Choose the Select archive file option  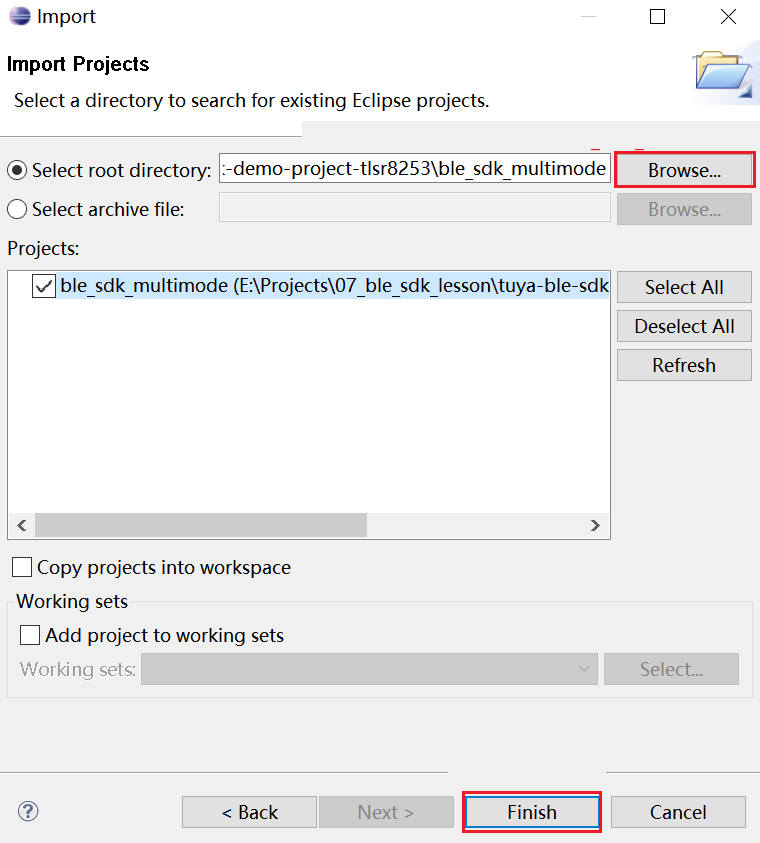[17, 209]
